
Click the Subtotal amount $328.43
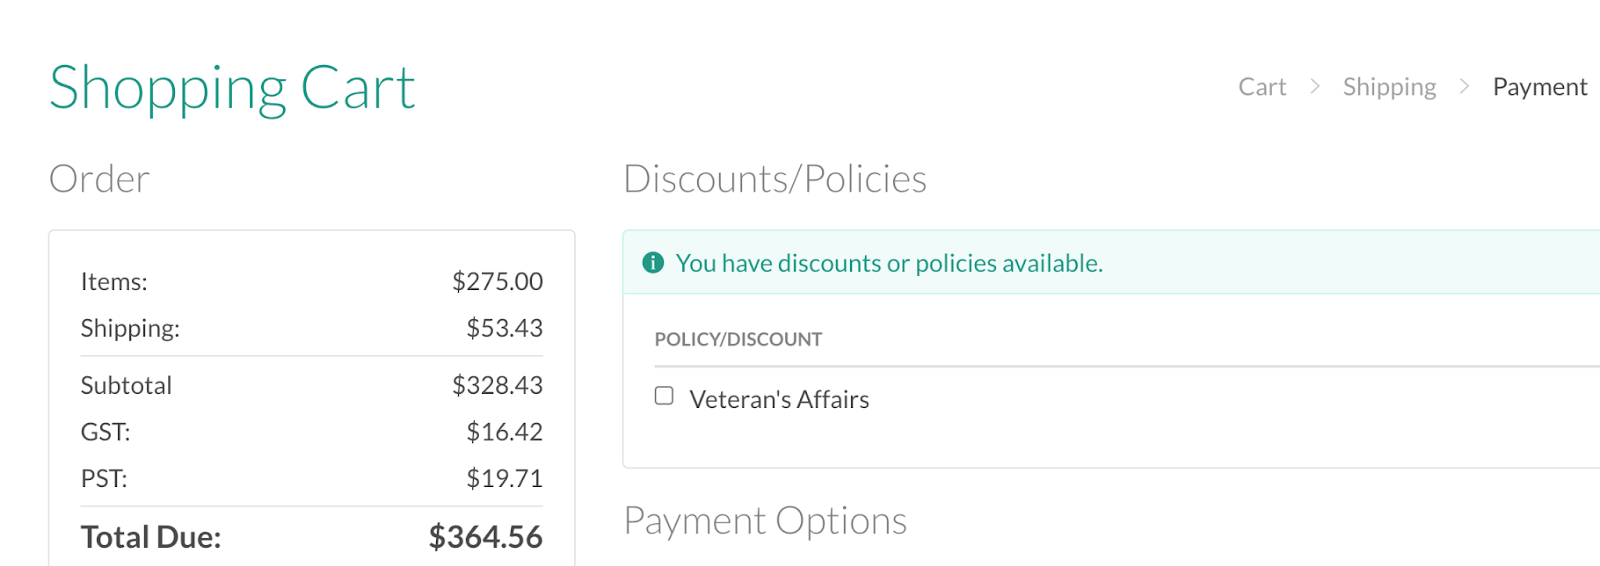click(497, 385)
